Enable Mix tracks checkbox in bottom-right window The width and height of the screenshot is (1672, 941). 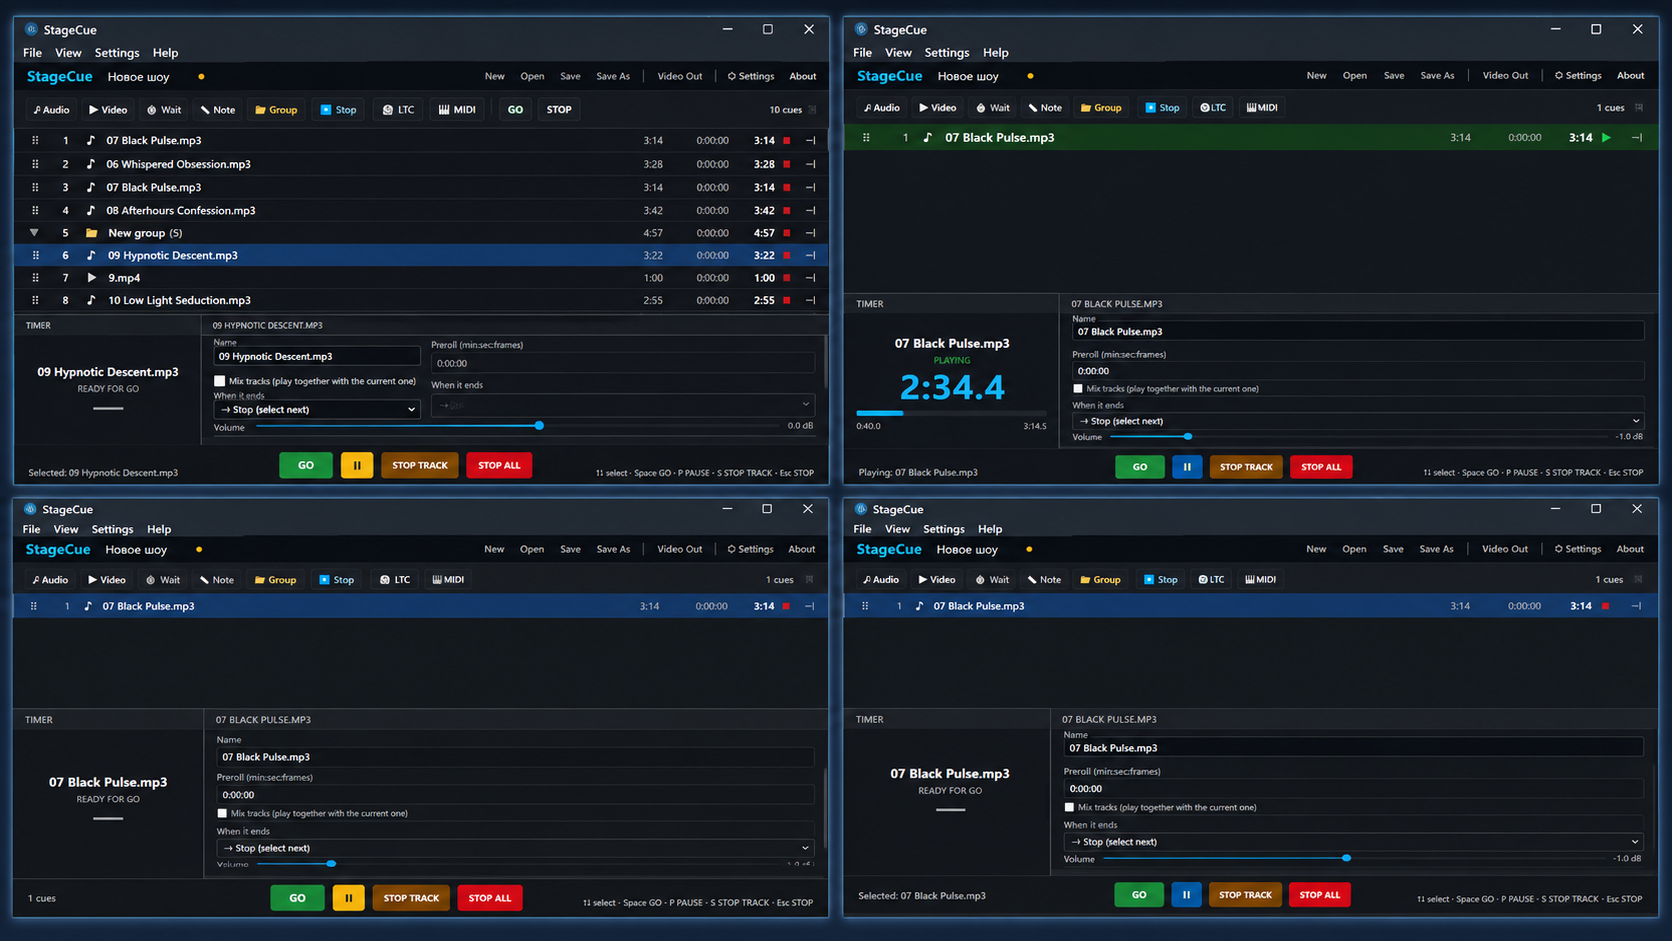(x=1069, y=807)
